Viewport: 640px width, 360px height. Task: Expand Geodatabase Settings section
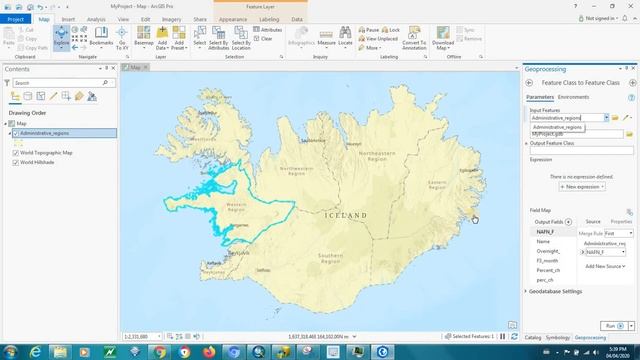coord(526,291)
